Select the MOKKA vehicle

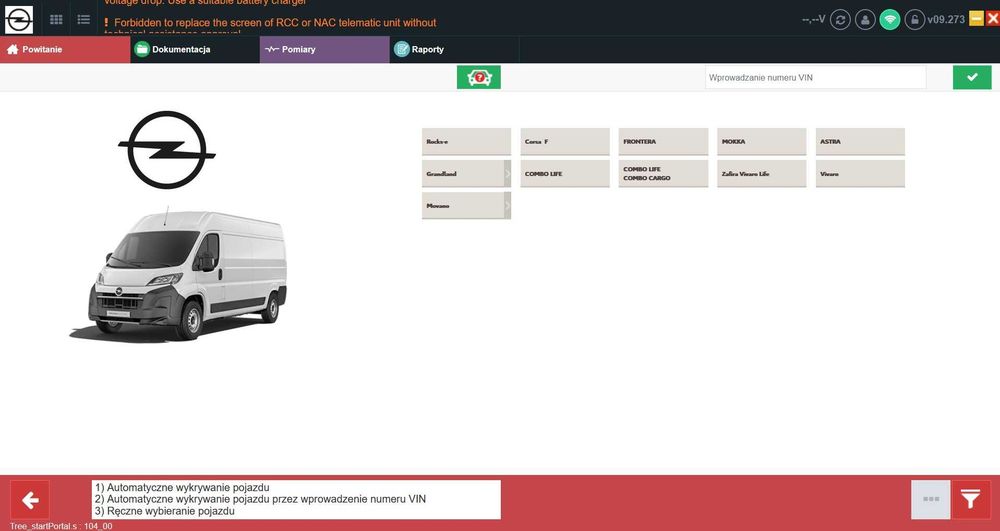coord(761,142)
